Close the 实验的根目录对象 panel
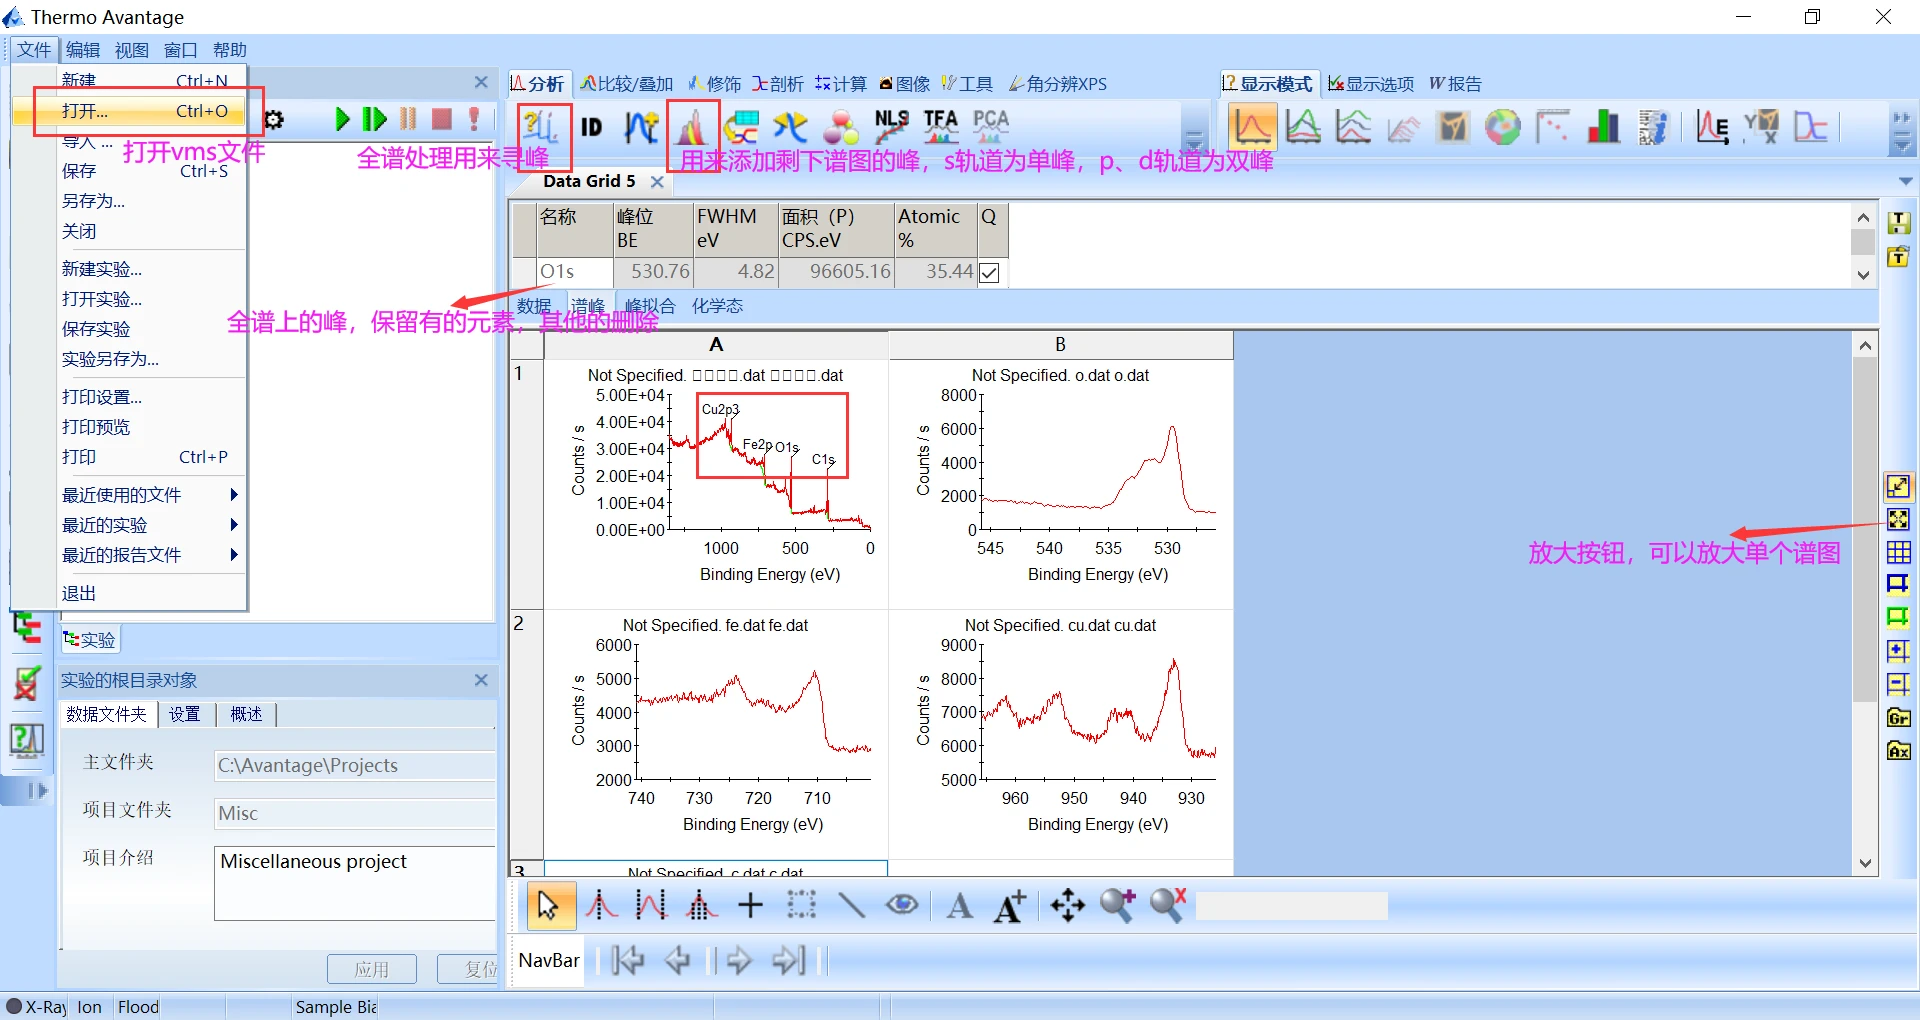Screen dimensions: 1920x1020 481,680
